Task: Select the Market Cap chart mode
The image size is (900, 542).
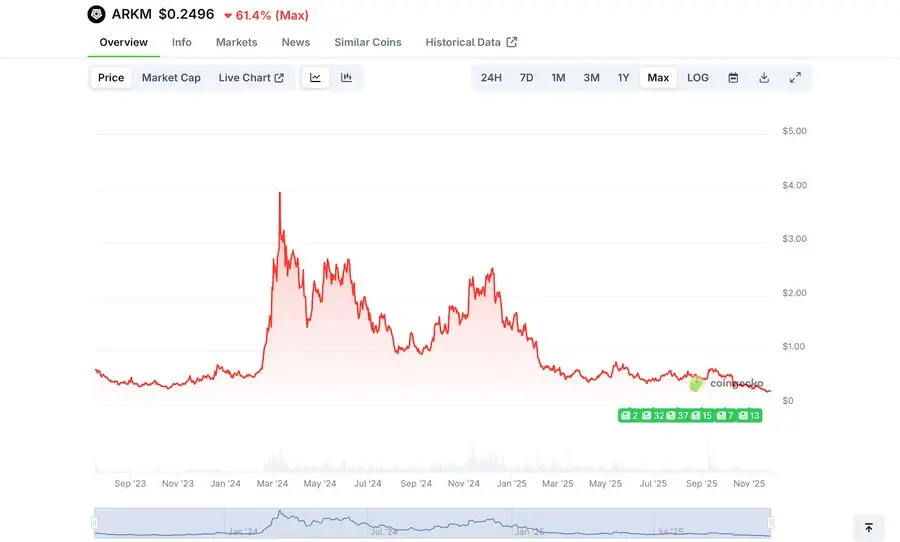Action: (x=171, y=78)
